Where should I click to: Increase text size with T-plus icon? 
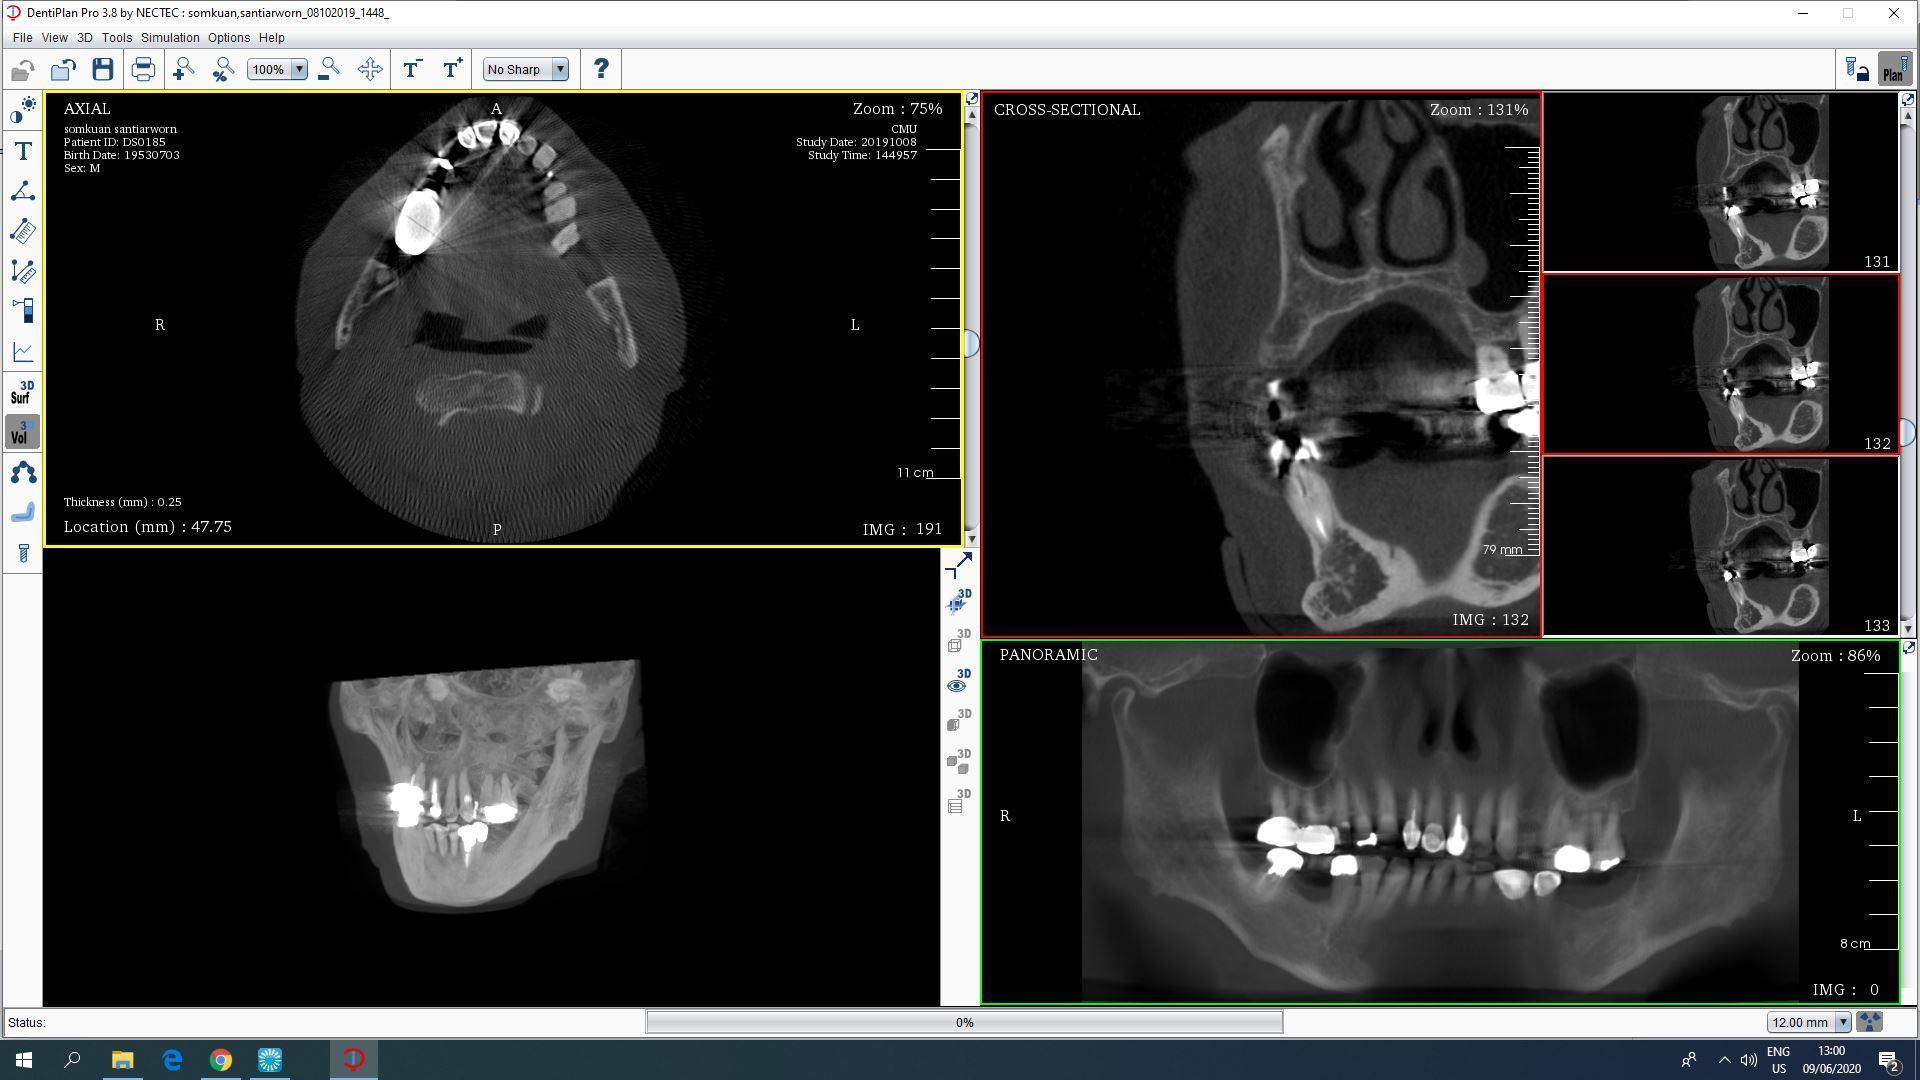click(452, 69)
